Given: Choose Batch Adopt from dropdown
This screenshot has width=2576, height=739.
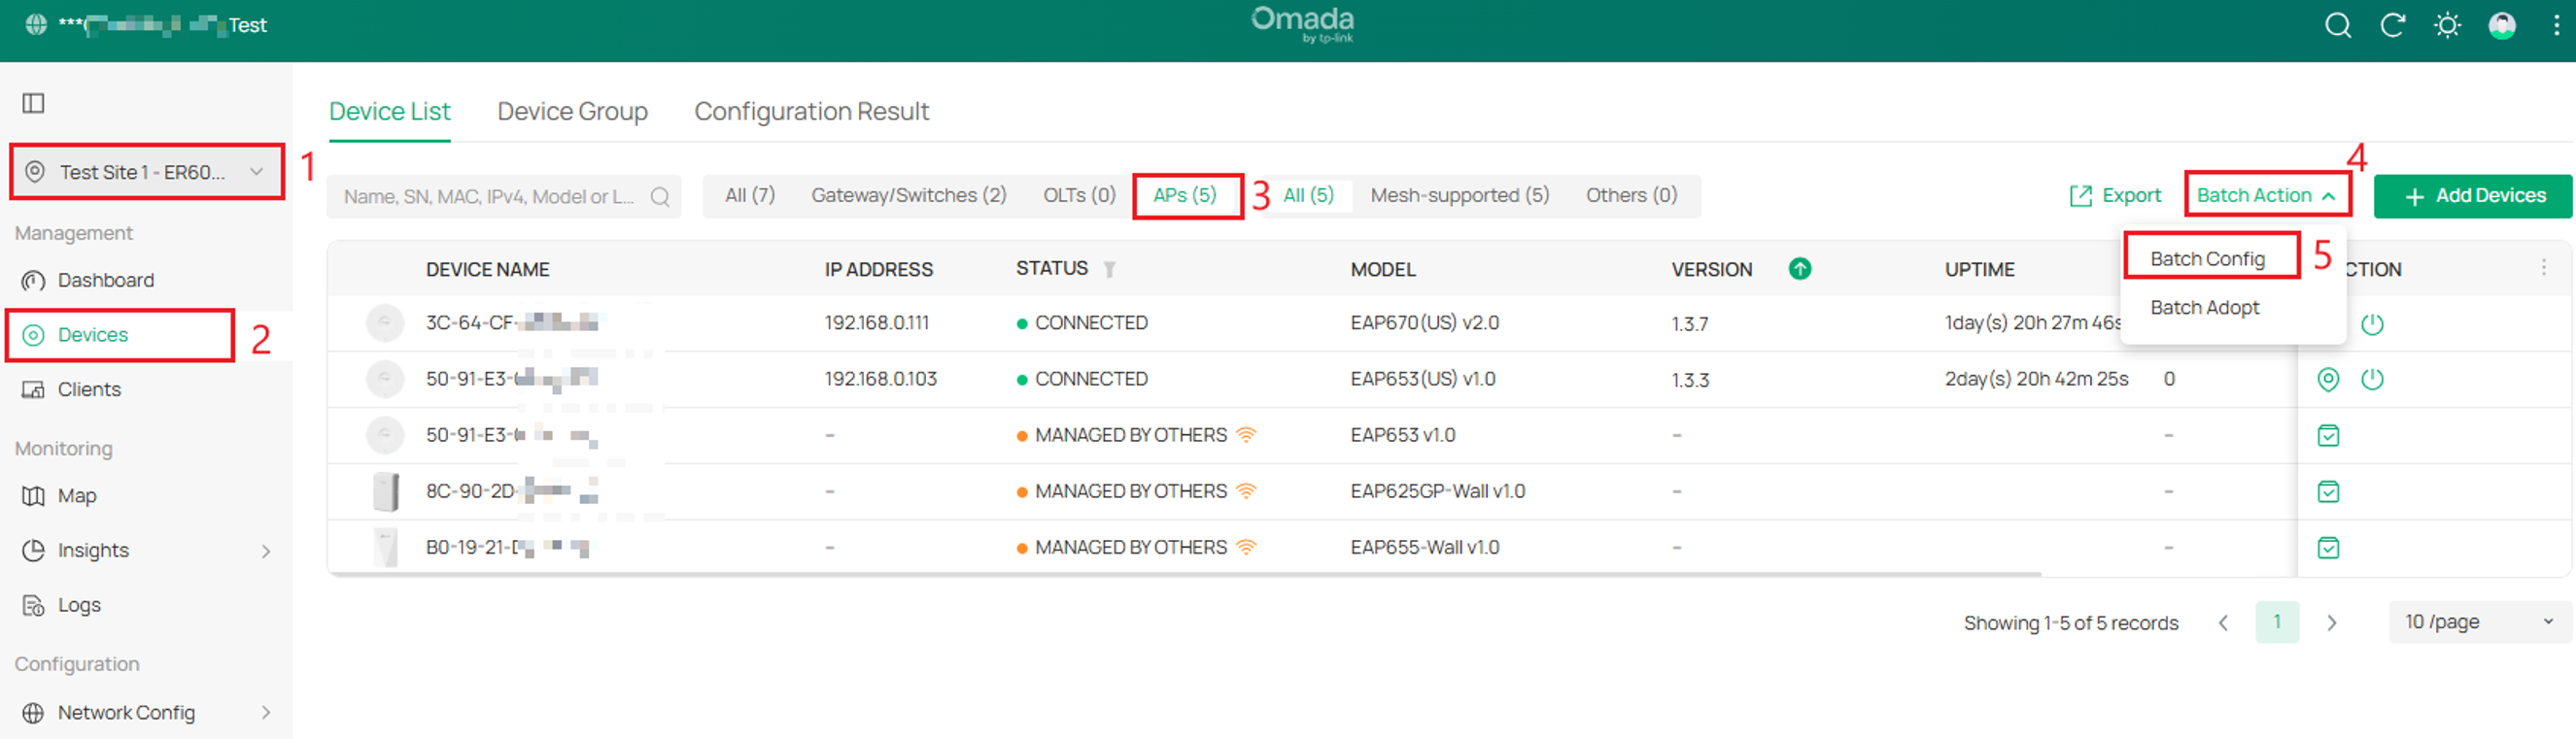Looking at the screenshot, I should coord(2205,308).
